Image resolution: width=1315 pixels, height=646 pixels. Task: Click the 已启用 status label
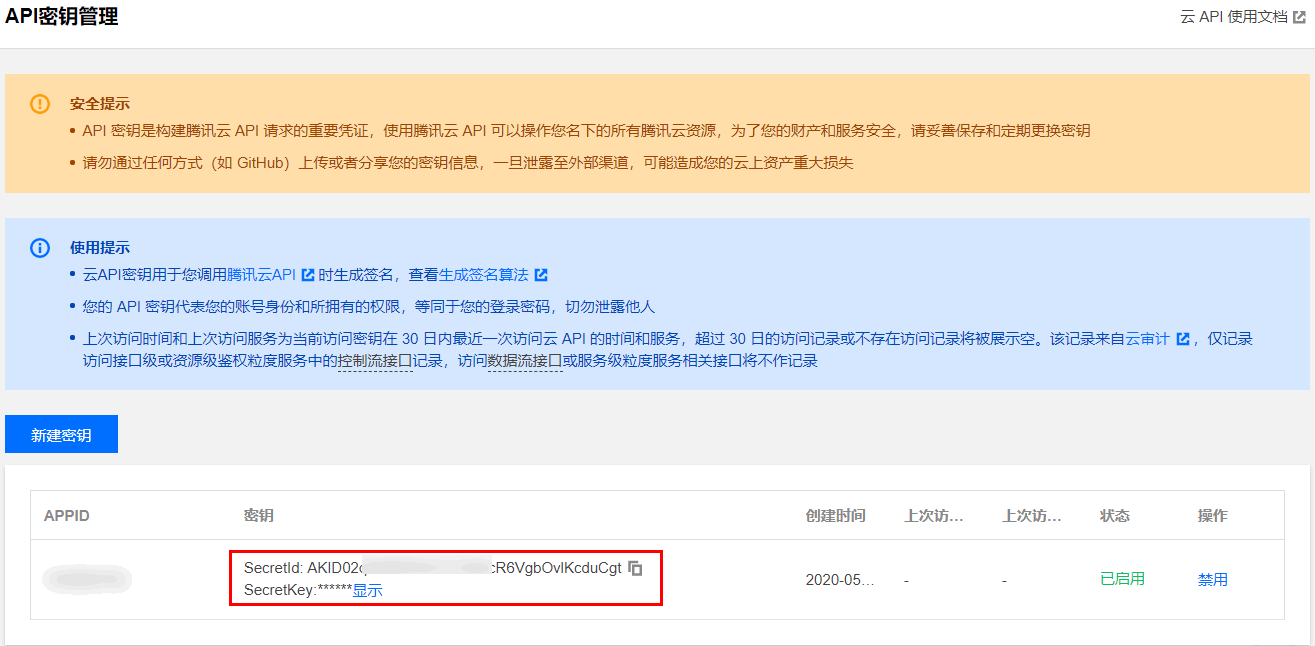(x=1122, y=578)
